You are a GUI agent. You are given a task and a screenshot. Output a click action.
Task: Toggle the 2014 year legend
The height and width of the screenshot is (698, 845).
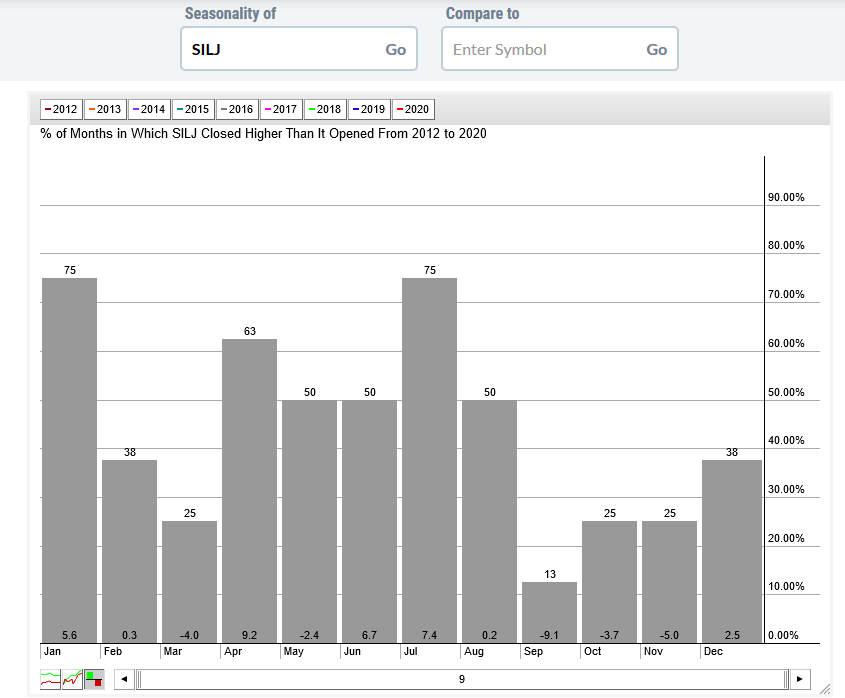(149, 109)
